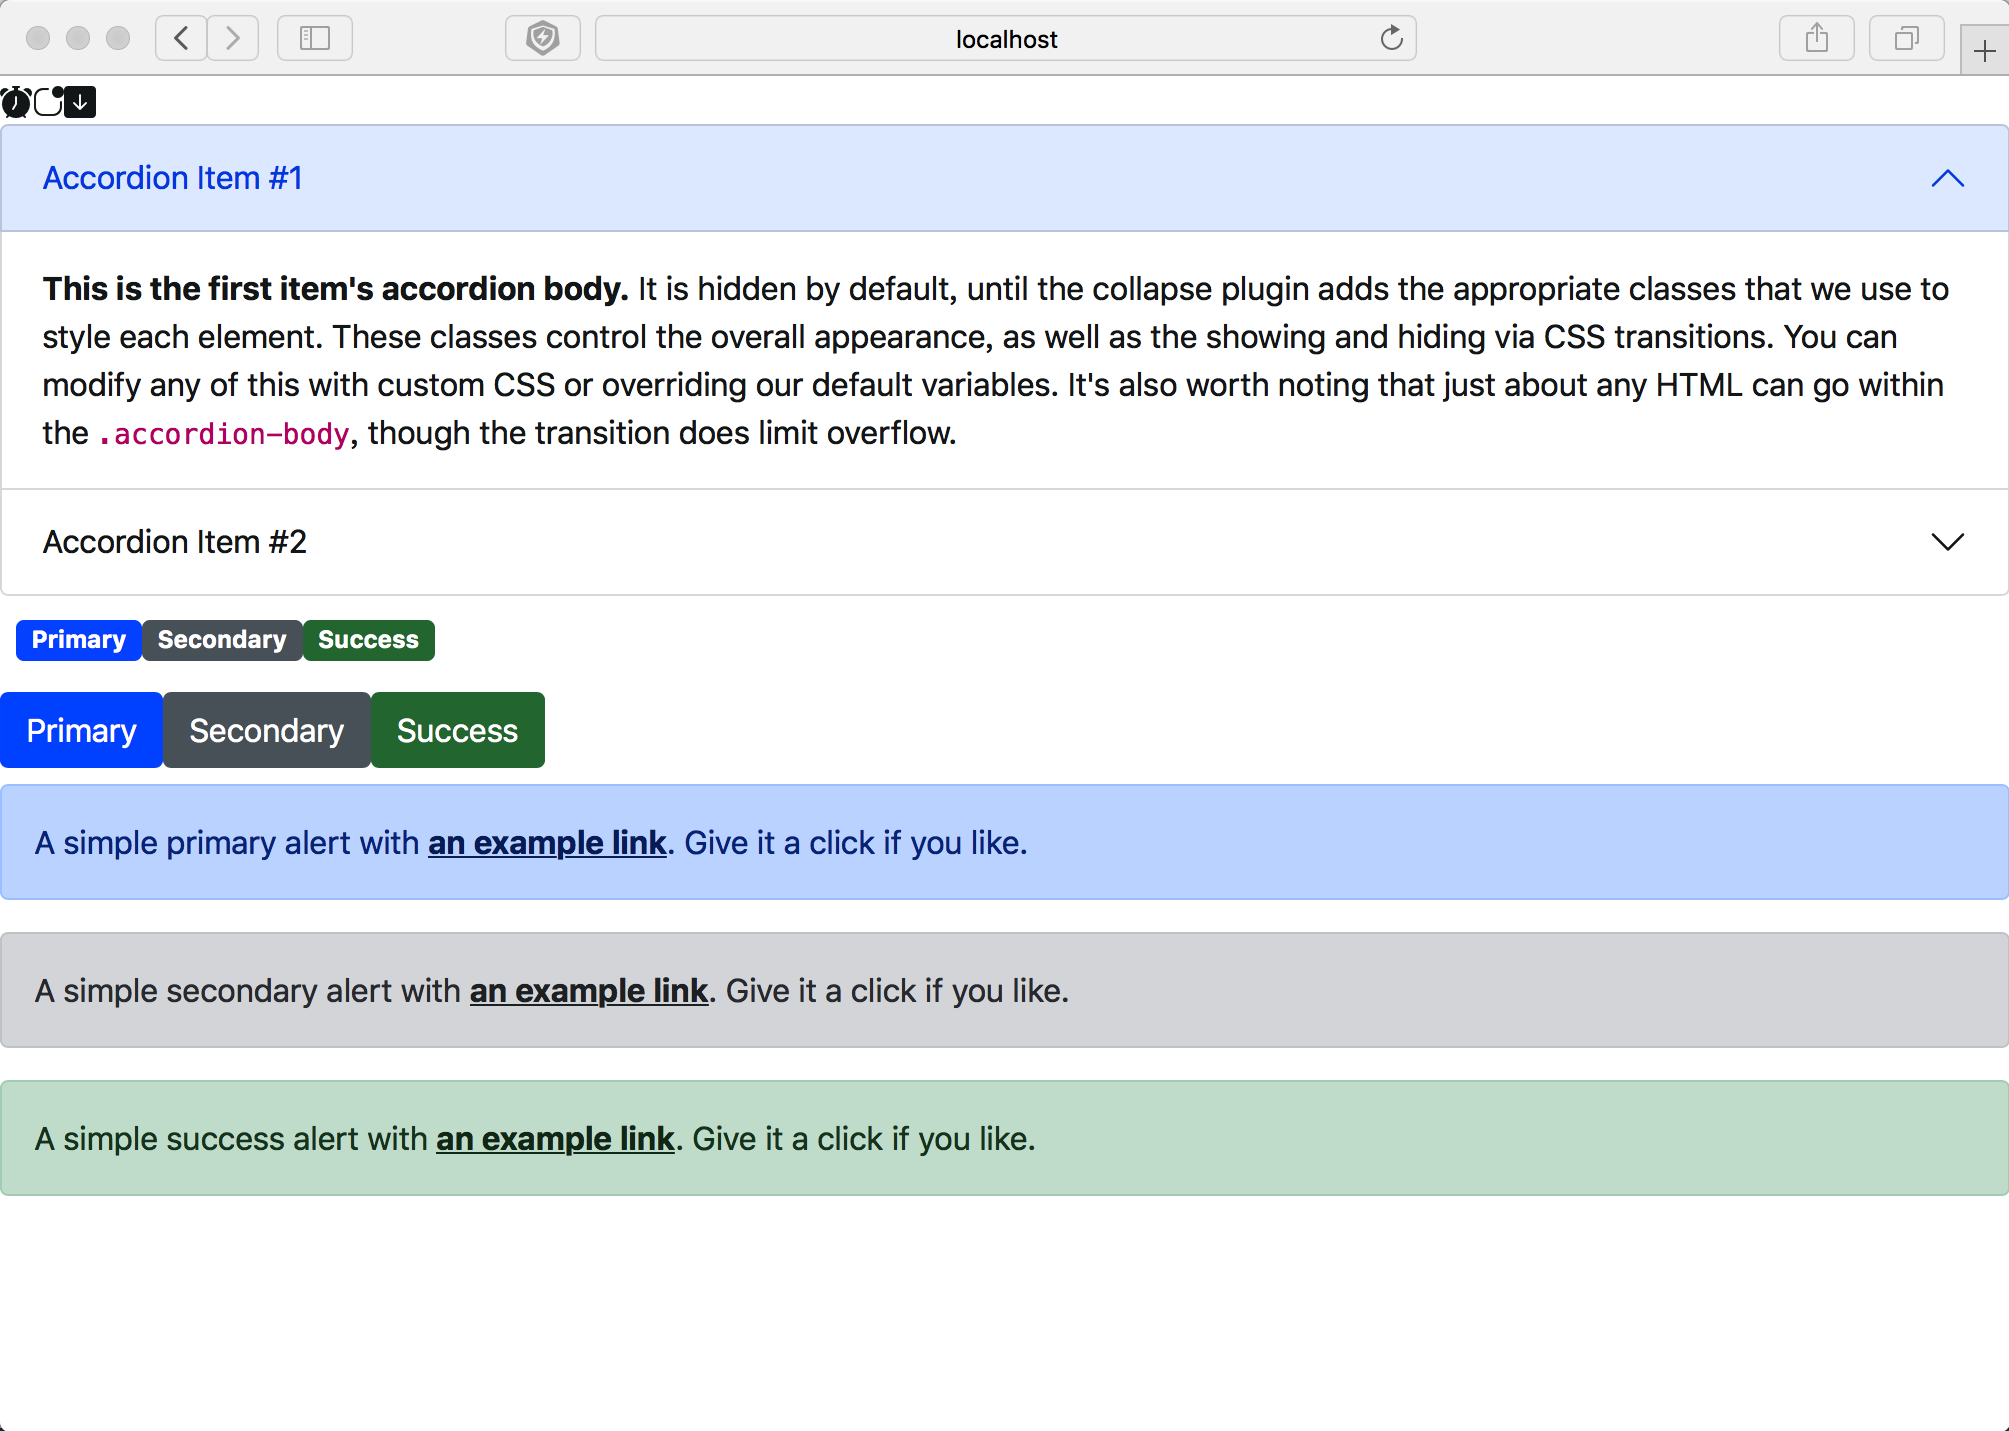This screenshot has height=1431, width=2009.
Task: Click the privacy shield icon
Action: point(543,38)
